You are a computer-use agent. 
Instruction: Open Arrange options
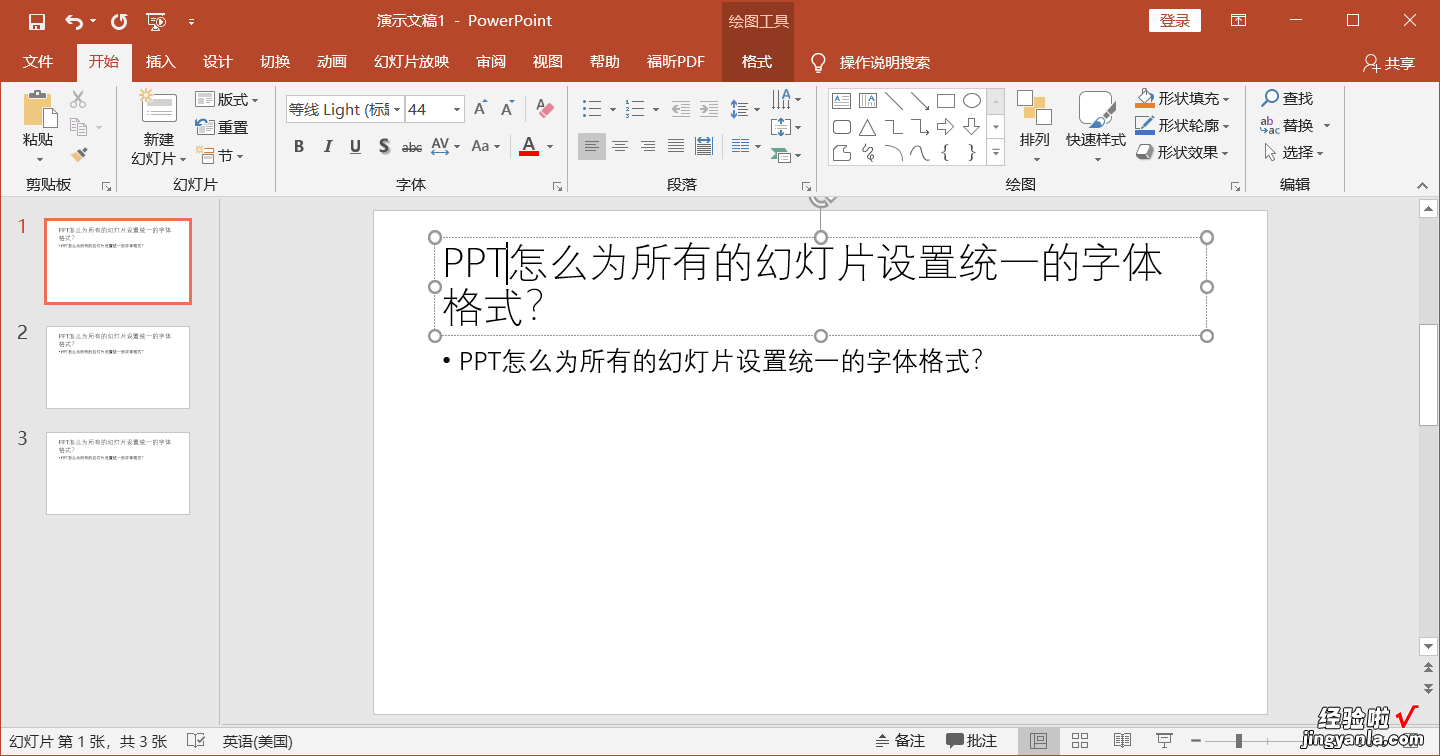1035,127
